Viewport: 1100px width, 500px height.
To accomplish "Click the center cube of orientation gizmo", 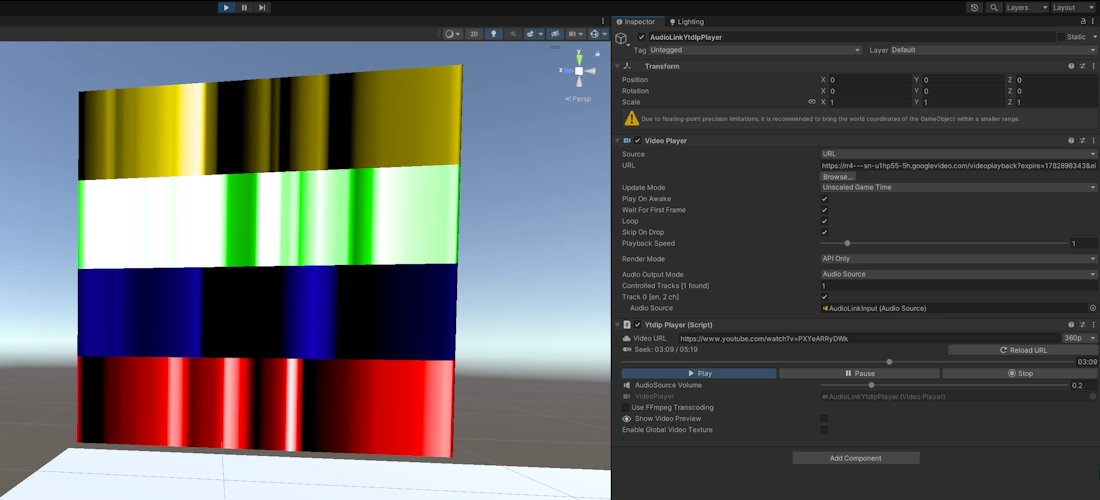I will [579, 71].
